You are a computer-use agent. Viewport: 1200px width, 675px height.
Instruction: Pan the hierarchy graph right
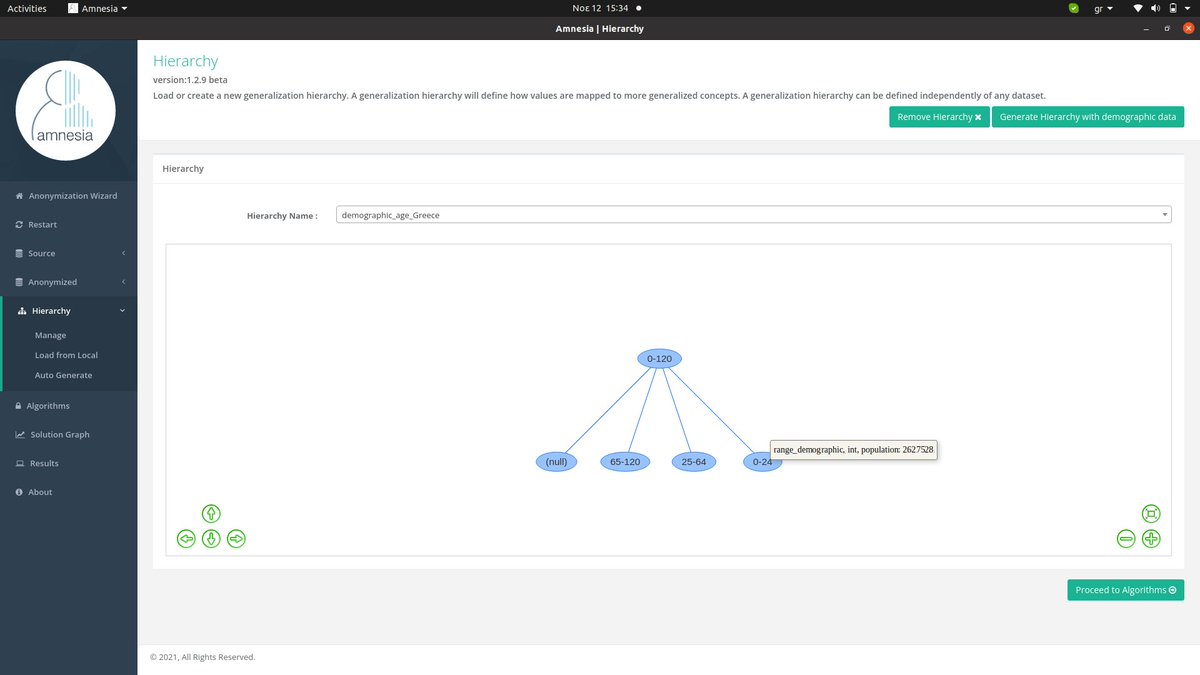point(236,539)
